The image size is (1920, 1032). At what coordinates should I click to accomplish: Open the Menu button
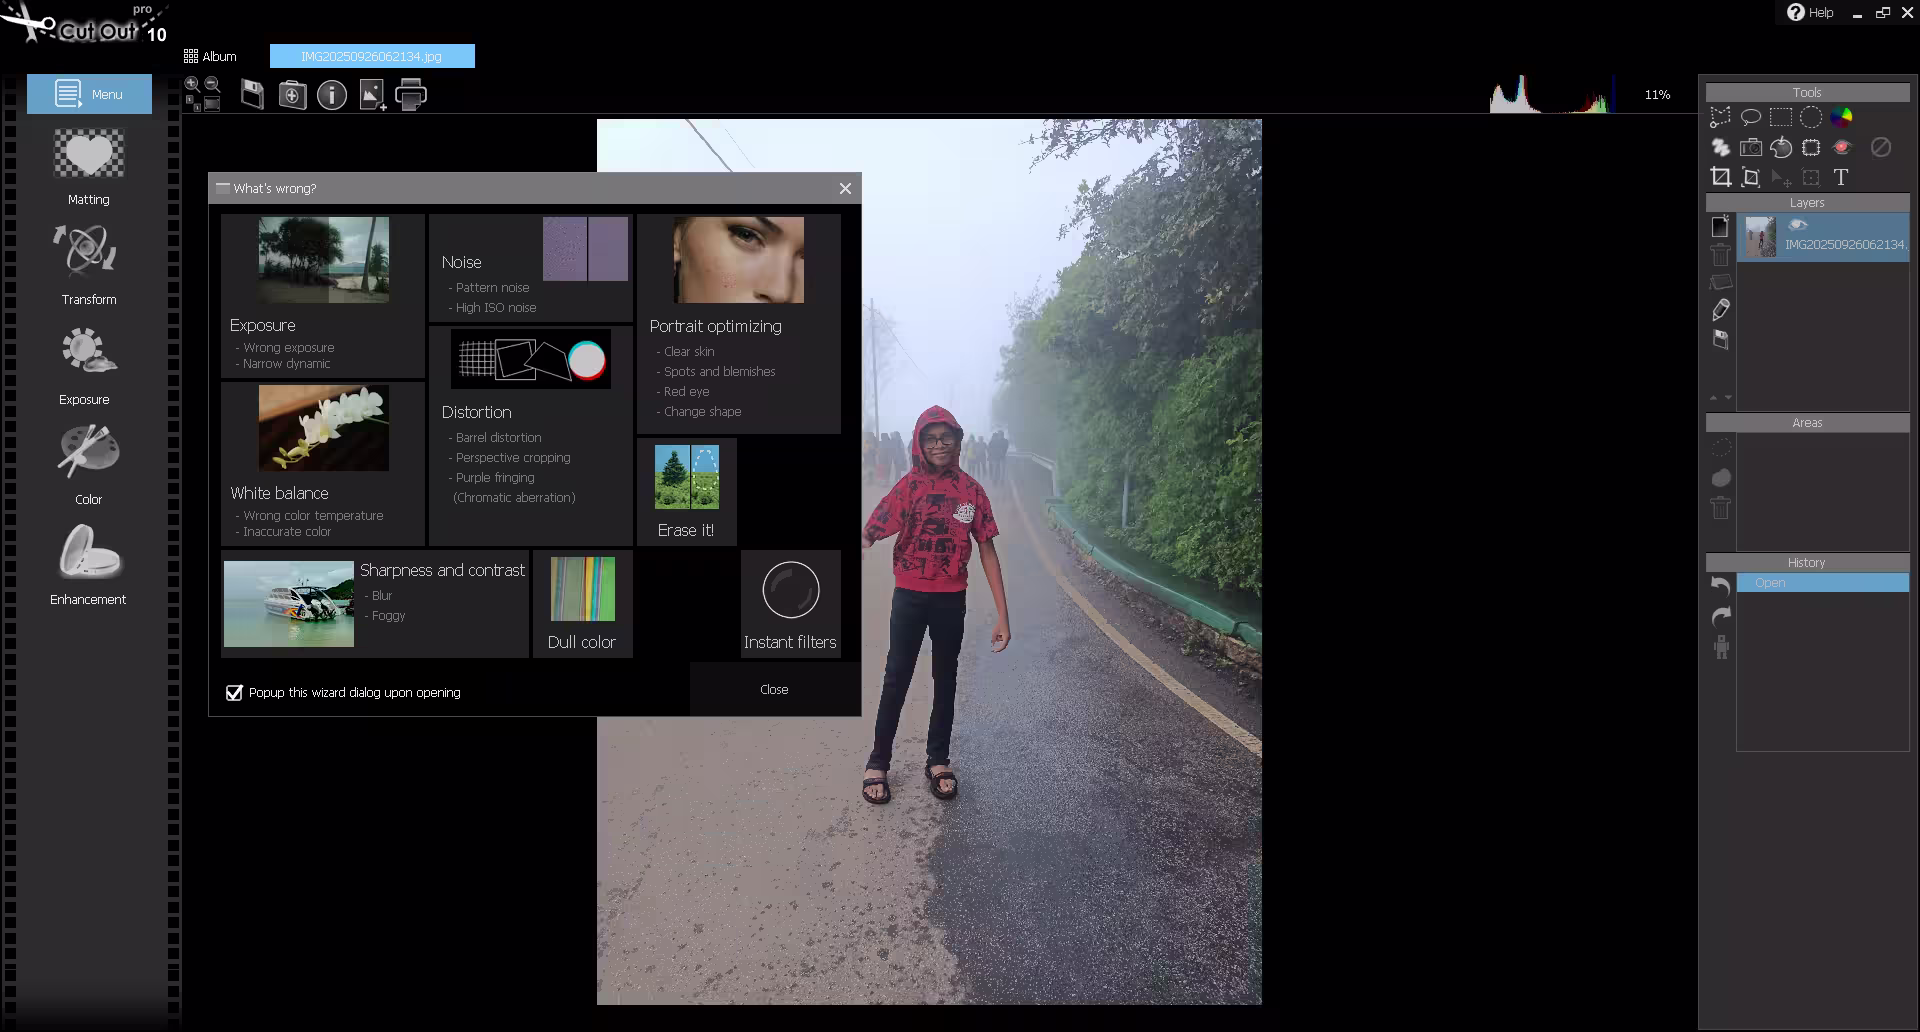(89, 94)
